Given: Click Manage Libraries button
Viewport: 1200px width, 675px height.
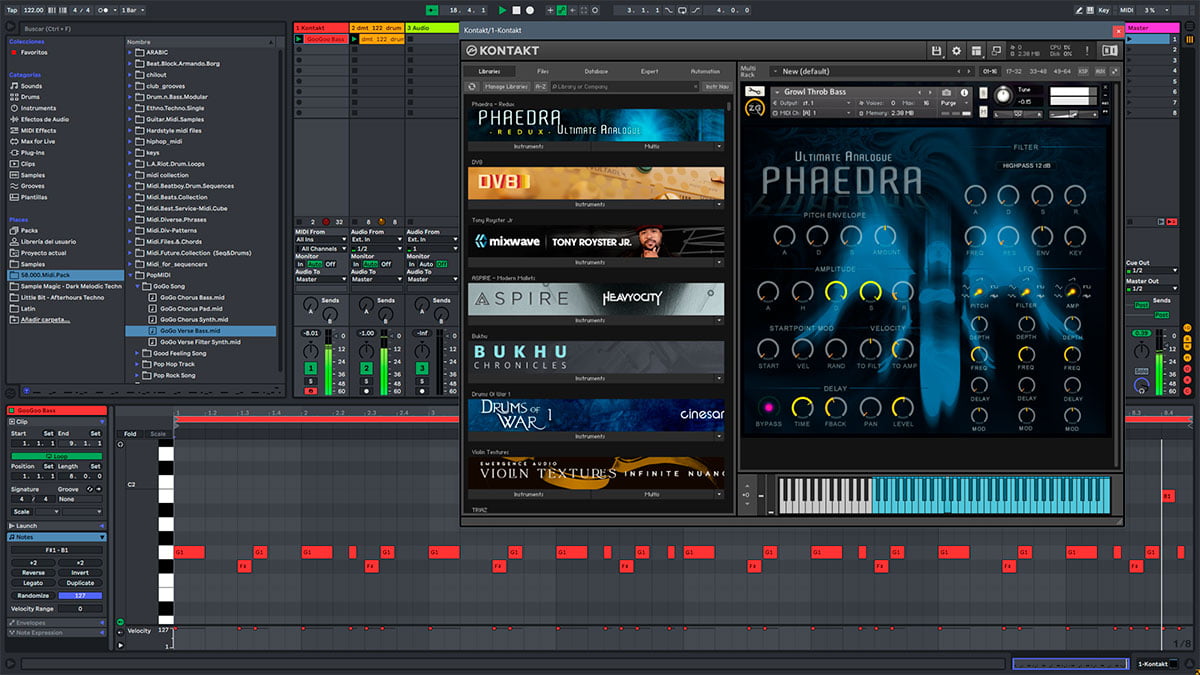Looking at the screenshot, I should [506, 87].
